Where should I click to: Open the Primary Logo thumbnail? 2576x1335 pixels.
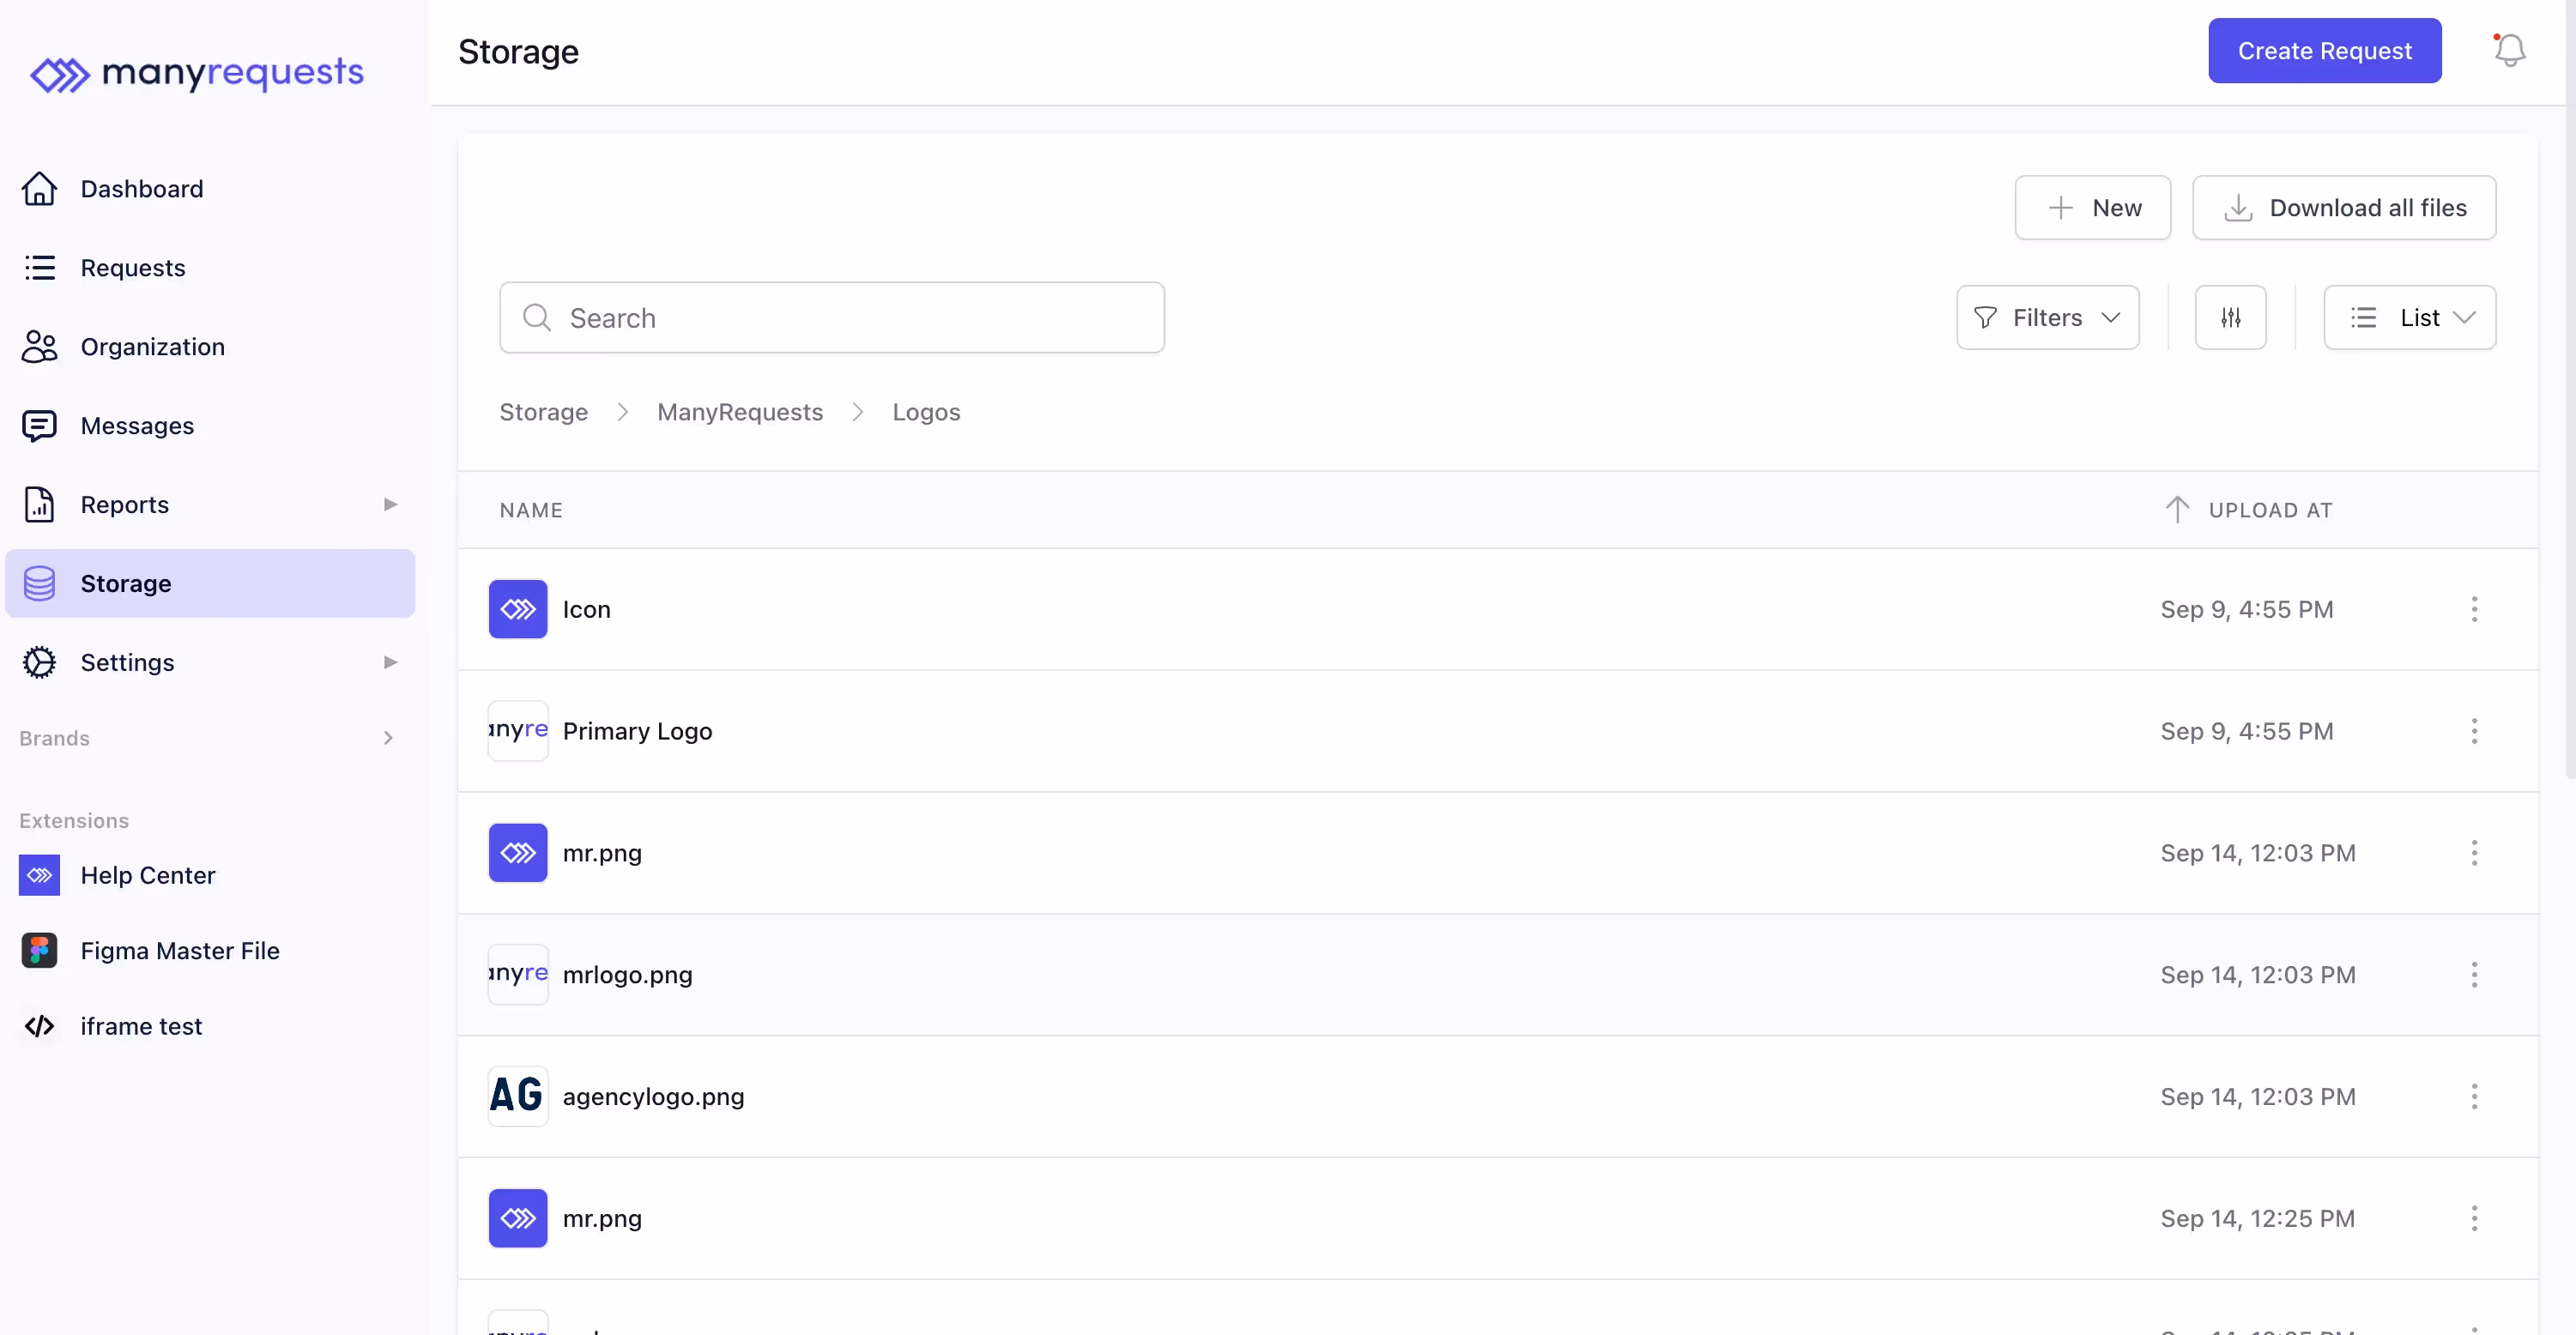pos(517,732)
